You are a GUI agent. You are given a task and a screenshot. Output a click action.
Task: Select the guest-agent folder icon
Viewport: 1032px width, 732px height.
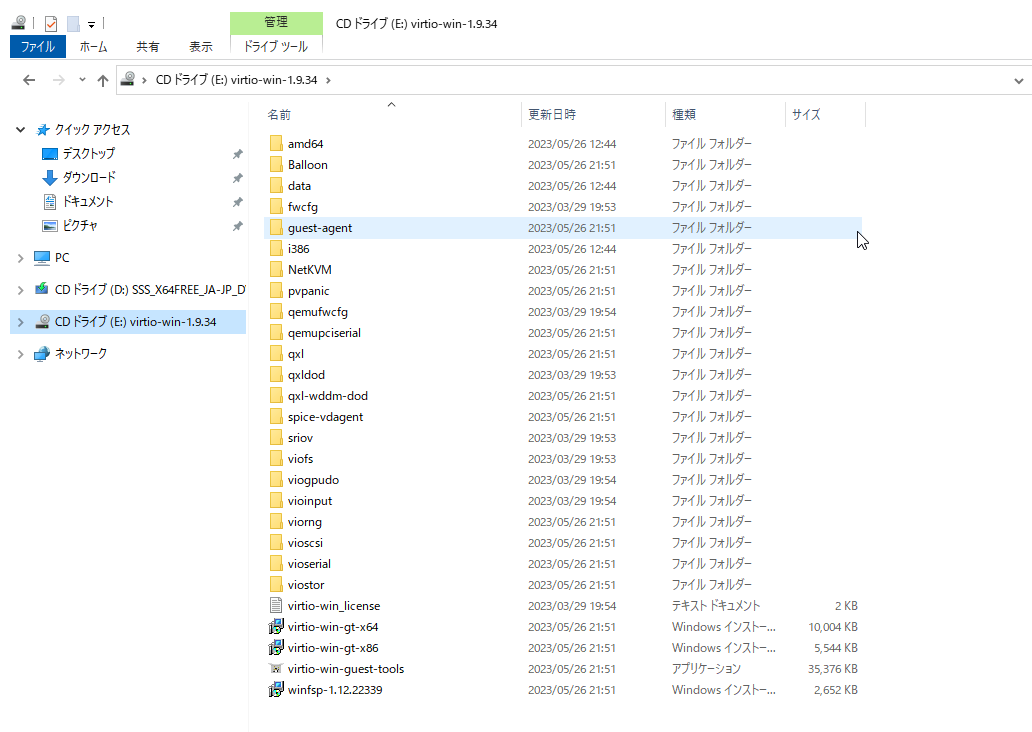pos(276,228)
